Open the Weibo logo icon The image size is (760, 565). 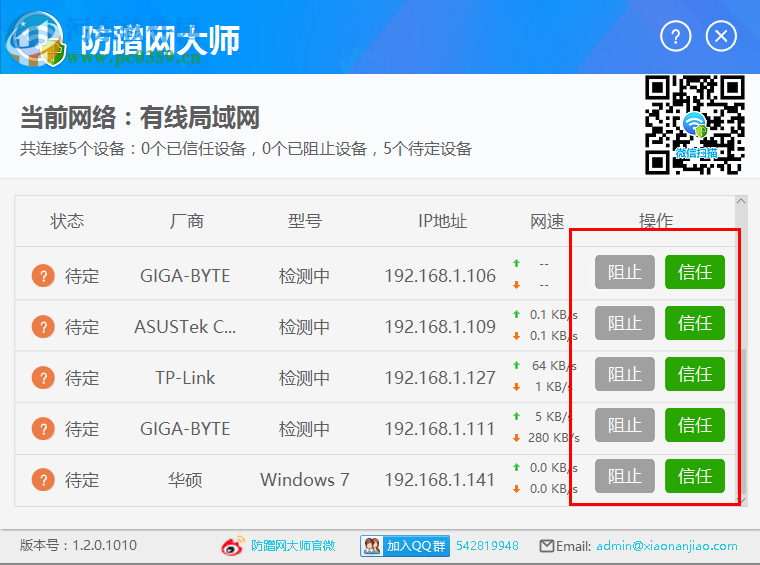pyautogui.click(x=233, y=546)
